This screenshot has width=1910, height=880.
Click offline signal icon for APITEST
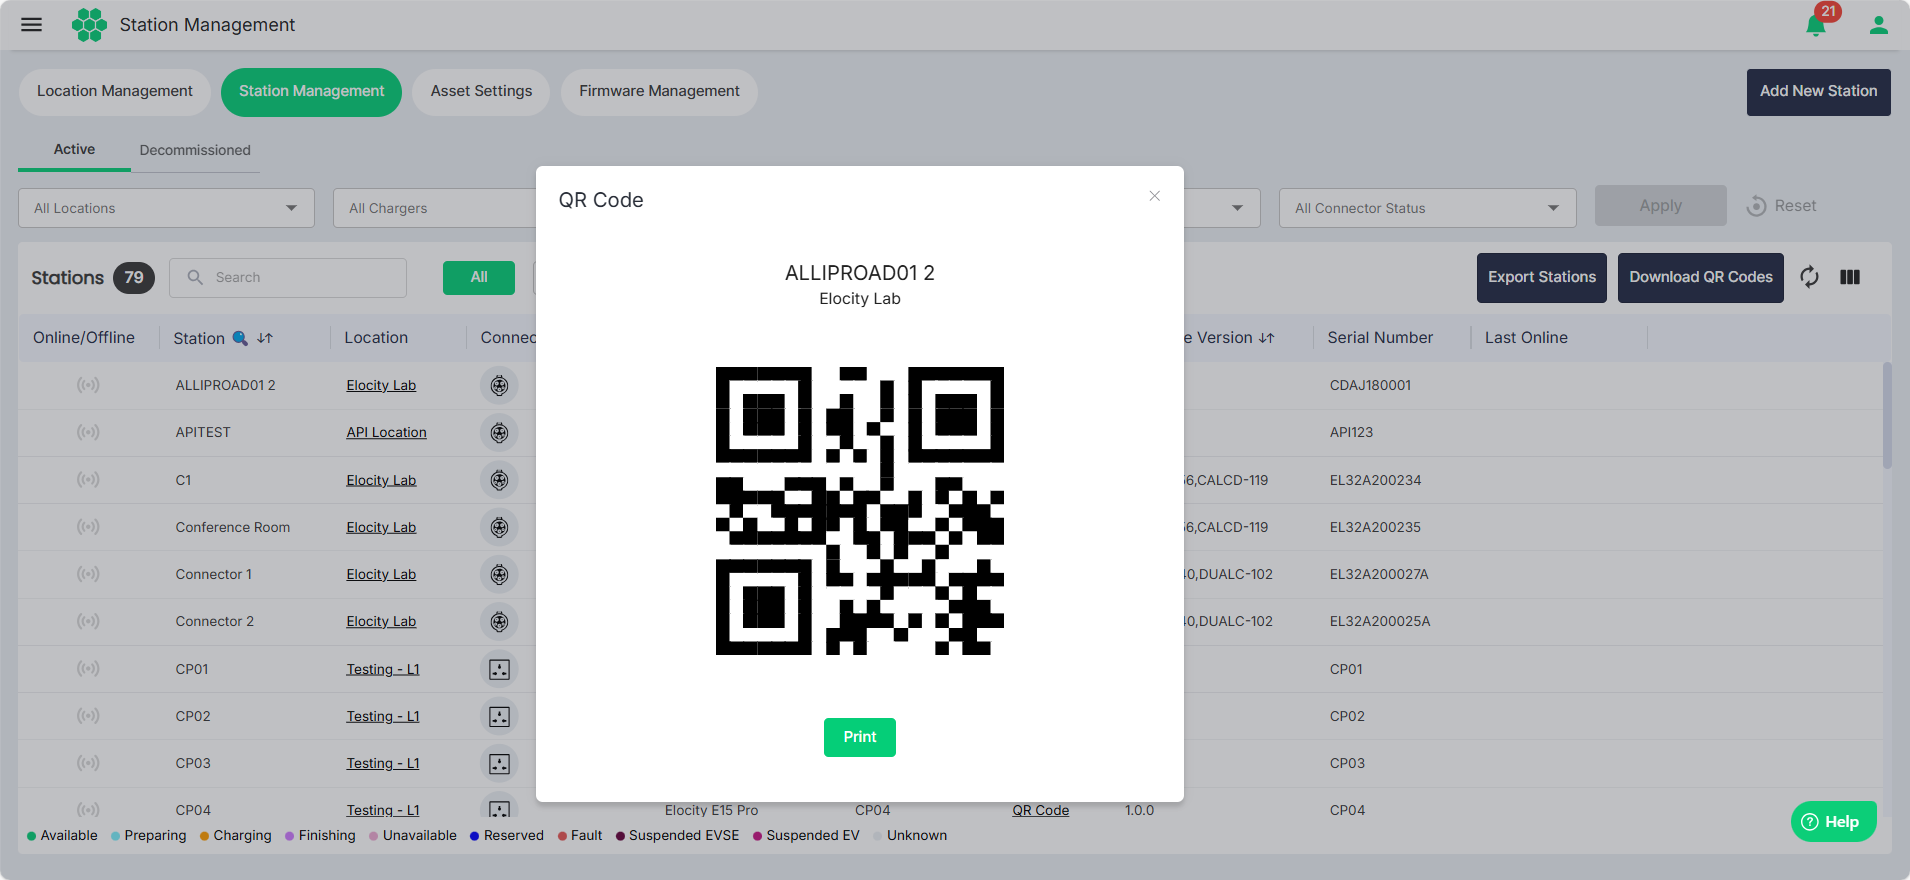point(88,432)
